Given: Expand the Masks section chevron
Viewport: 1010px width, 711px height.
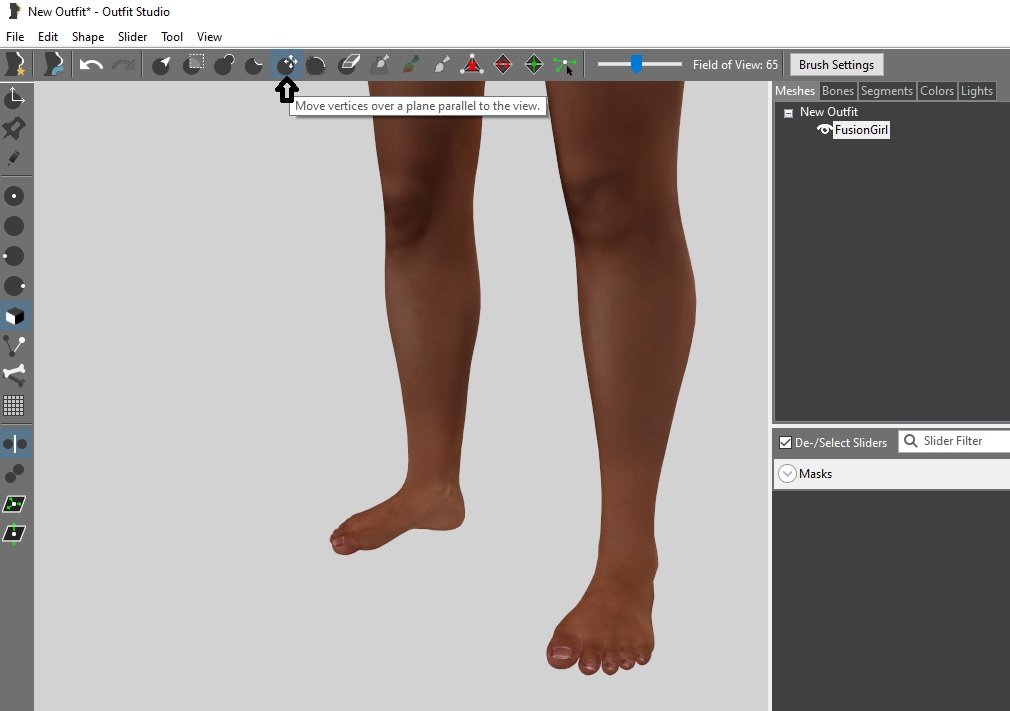Looking at the screenshot, I should tap(787, 474).
